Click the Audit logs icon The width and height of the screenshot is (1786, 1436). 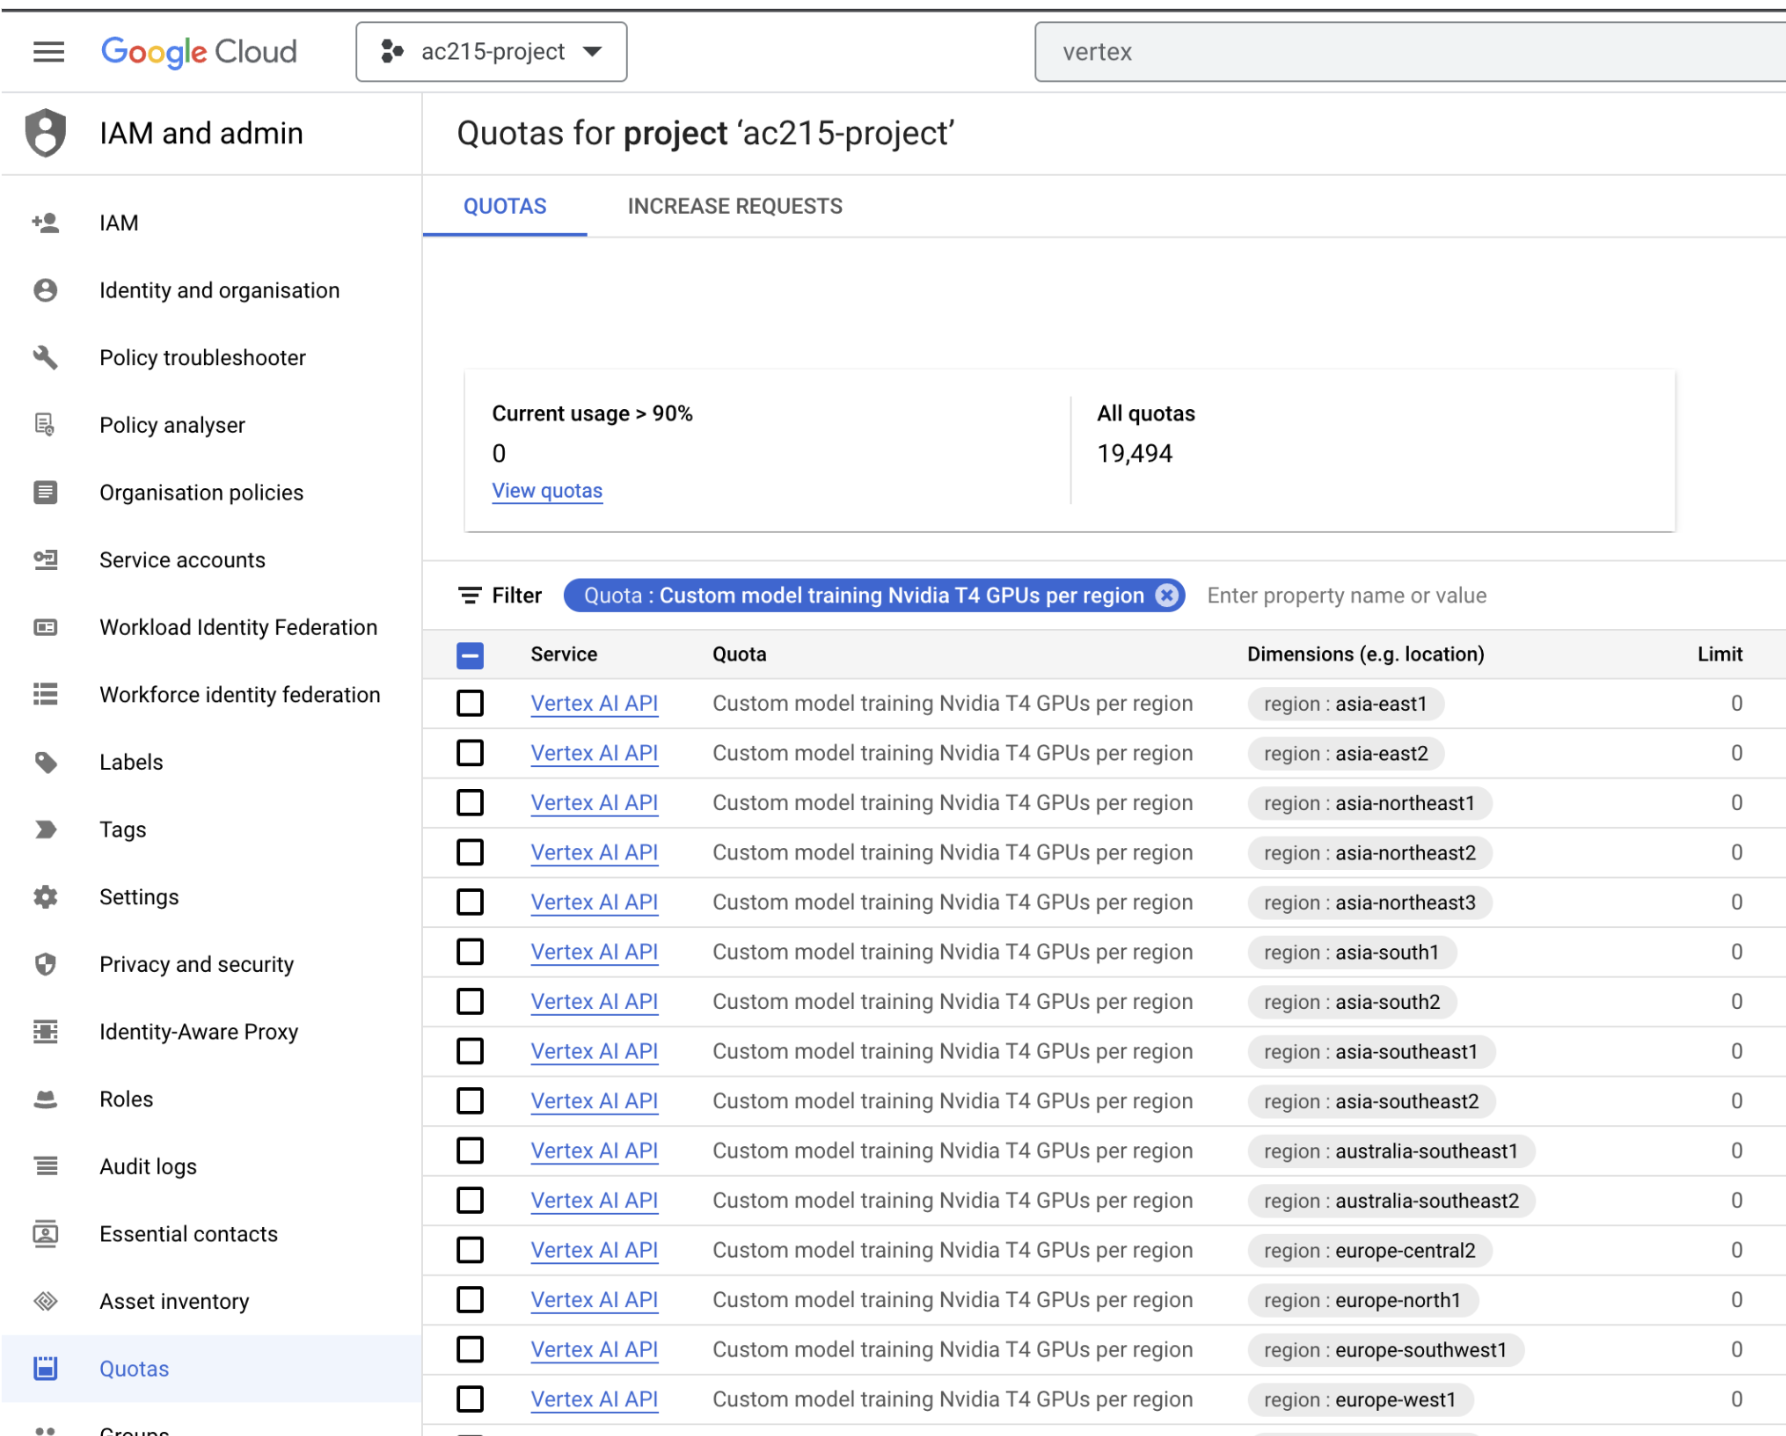point(45,1166)
